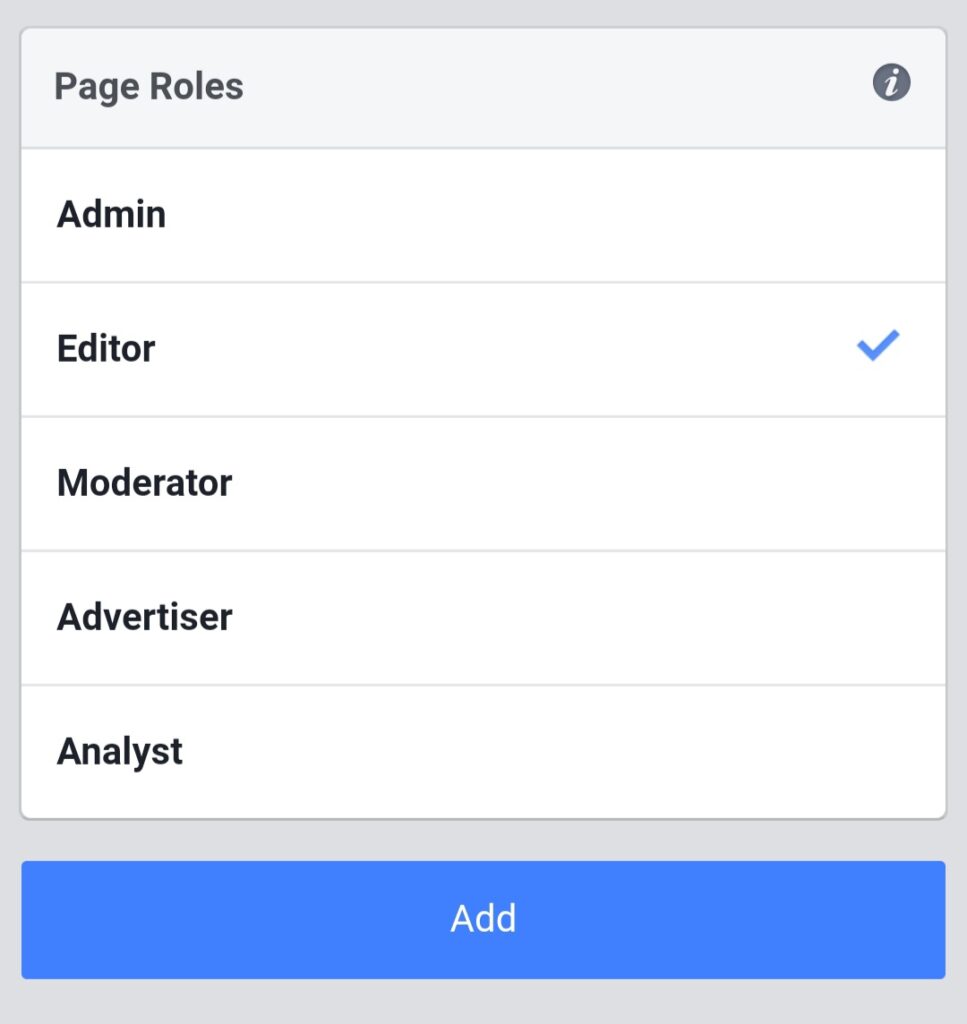967x1024 pixels.
Task: Pick the Advertiser role
Action: (x=483, y=618)
